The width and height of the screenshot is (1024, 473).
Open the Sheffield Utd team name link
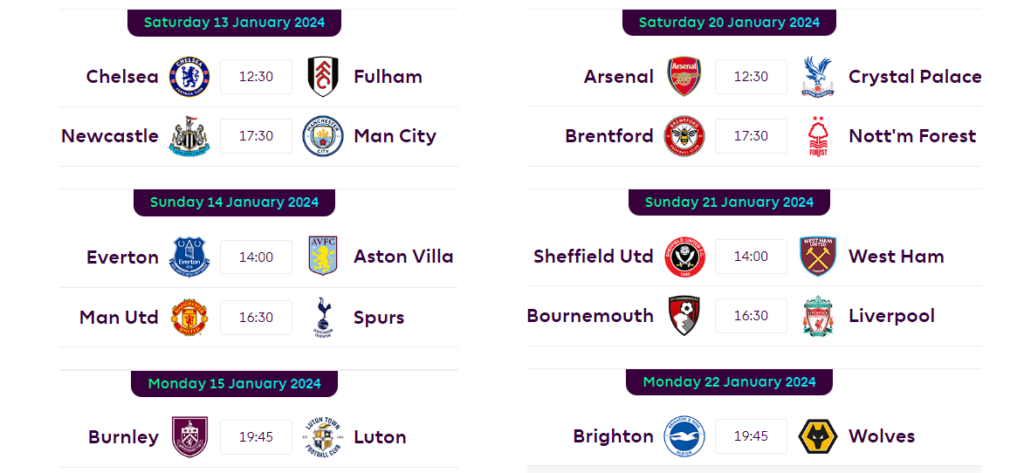click(x=593, y=256)
